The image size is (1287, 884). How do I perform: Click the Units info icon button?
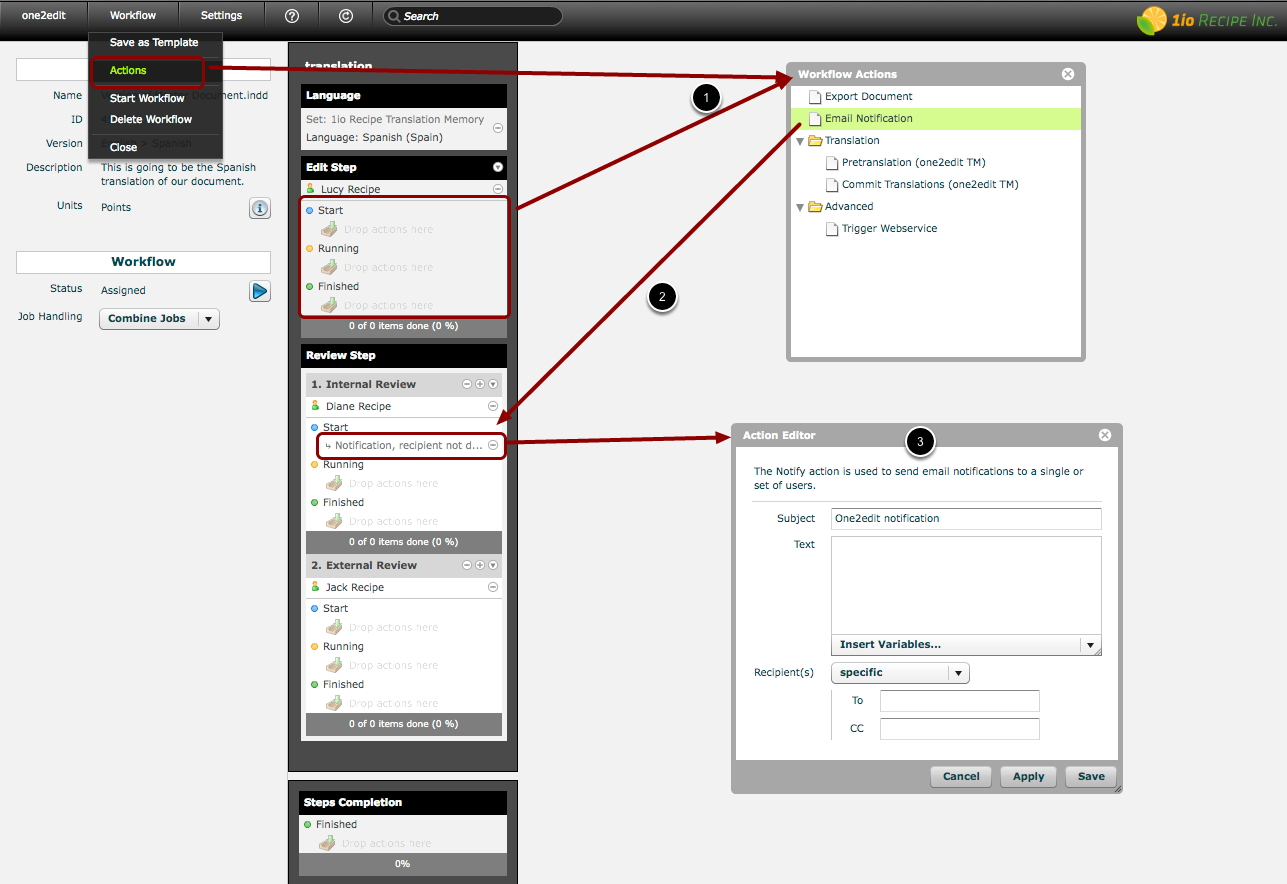[x=259, y=208]
